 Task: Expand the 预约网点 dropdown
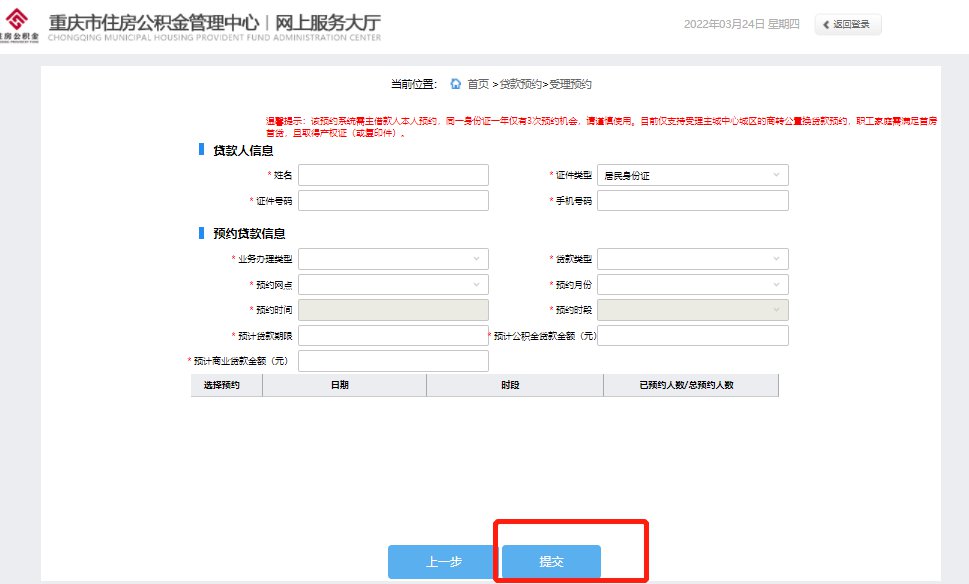pos(393,285)
